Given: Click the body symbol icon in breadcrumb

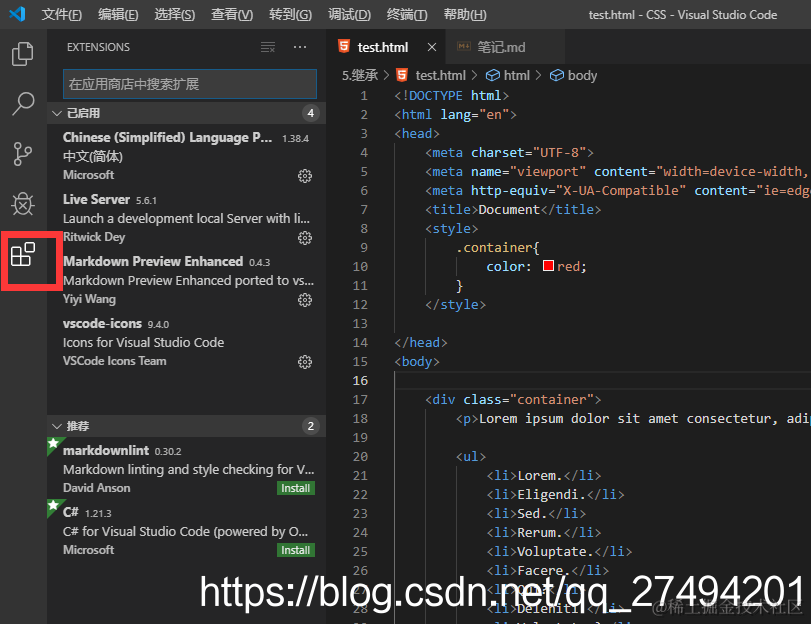Looking at the screenshot, I should point(557,76).
